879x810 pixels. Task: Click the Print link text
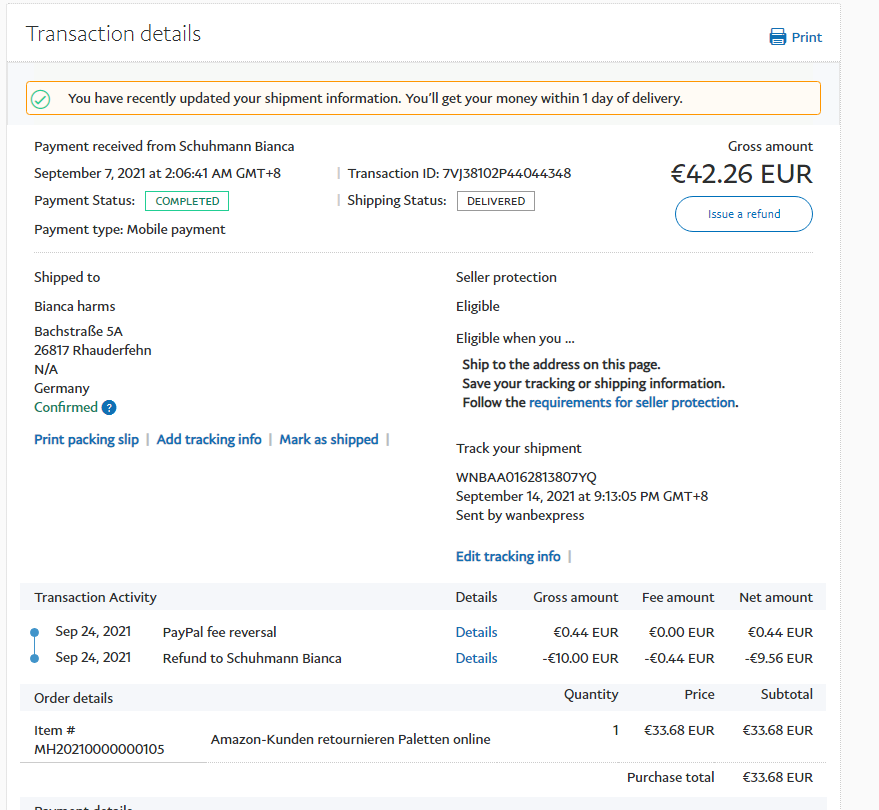(x=806, y=37)
